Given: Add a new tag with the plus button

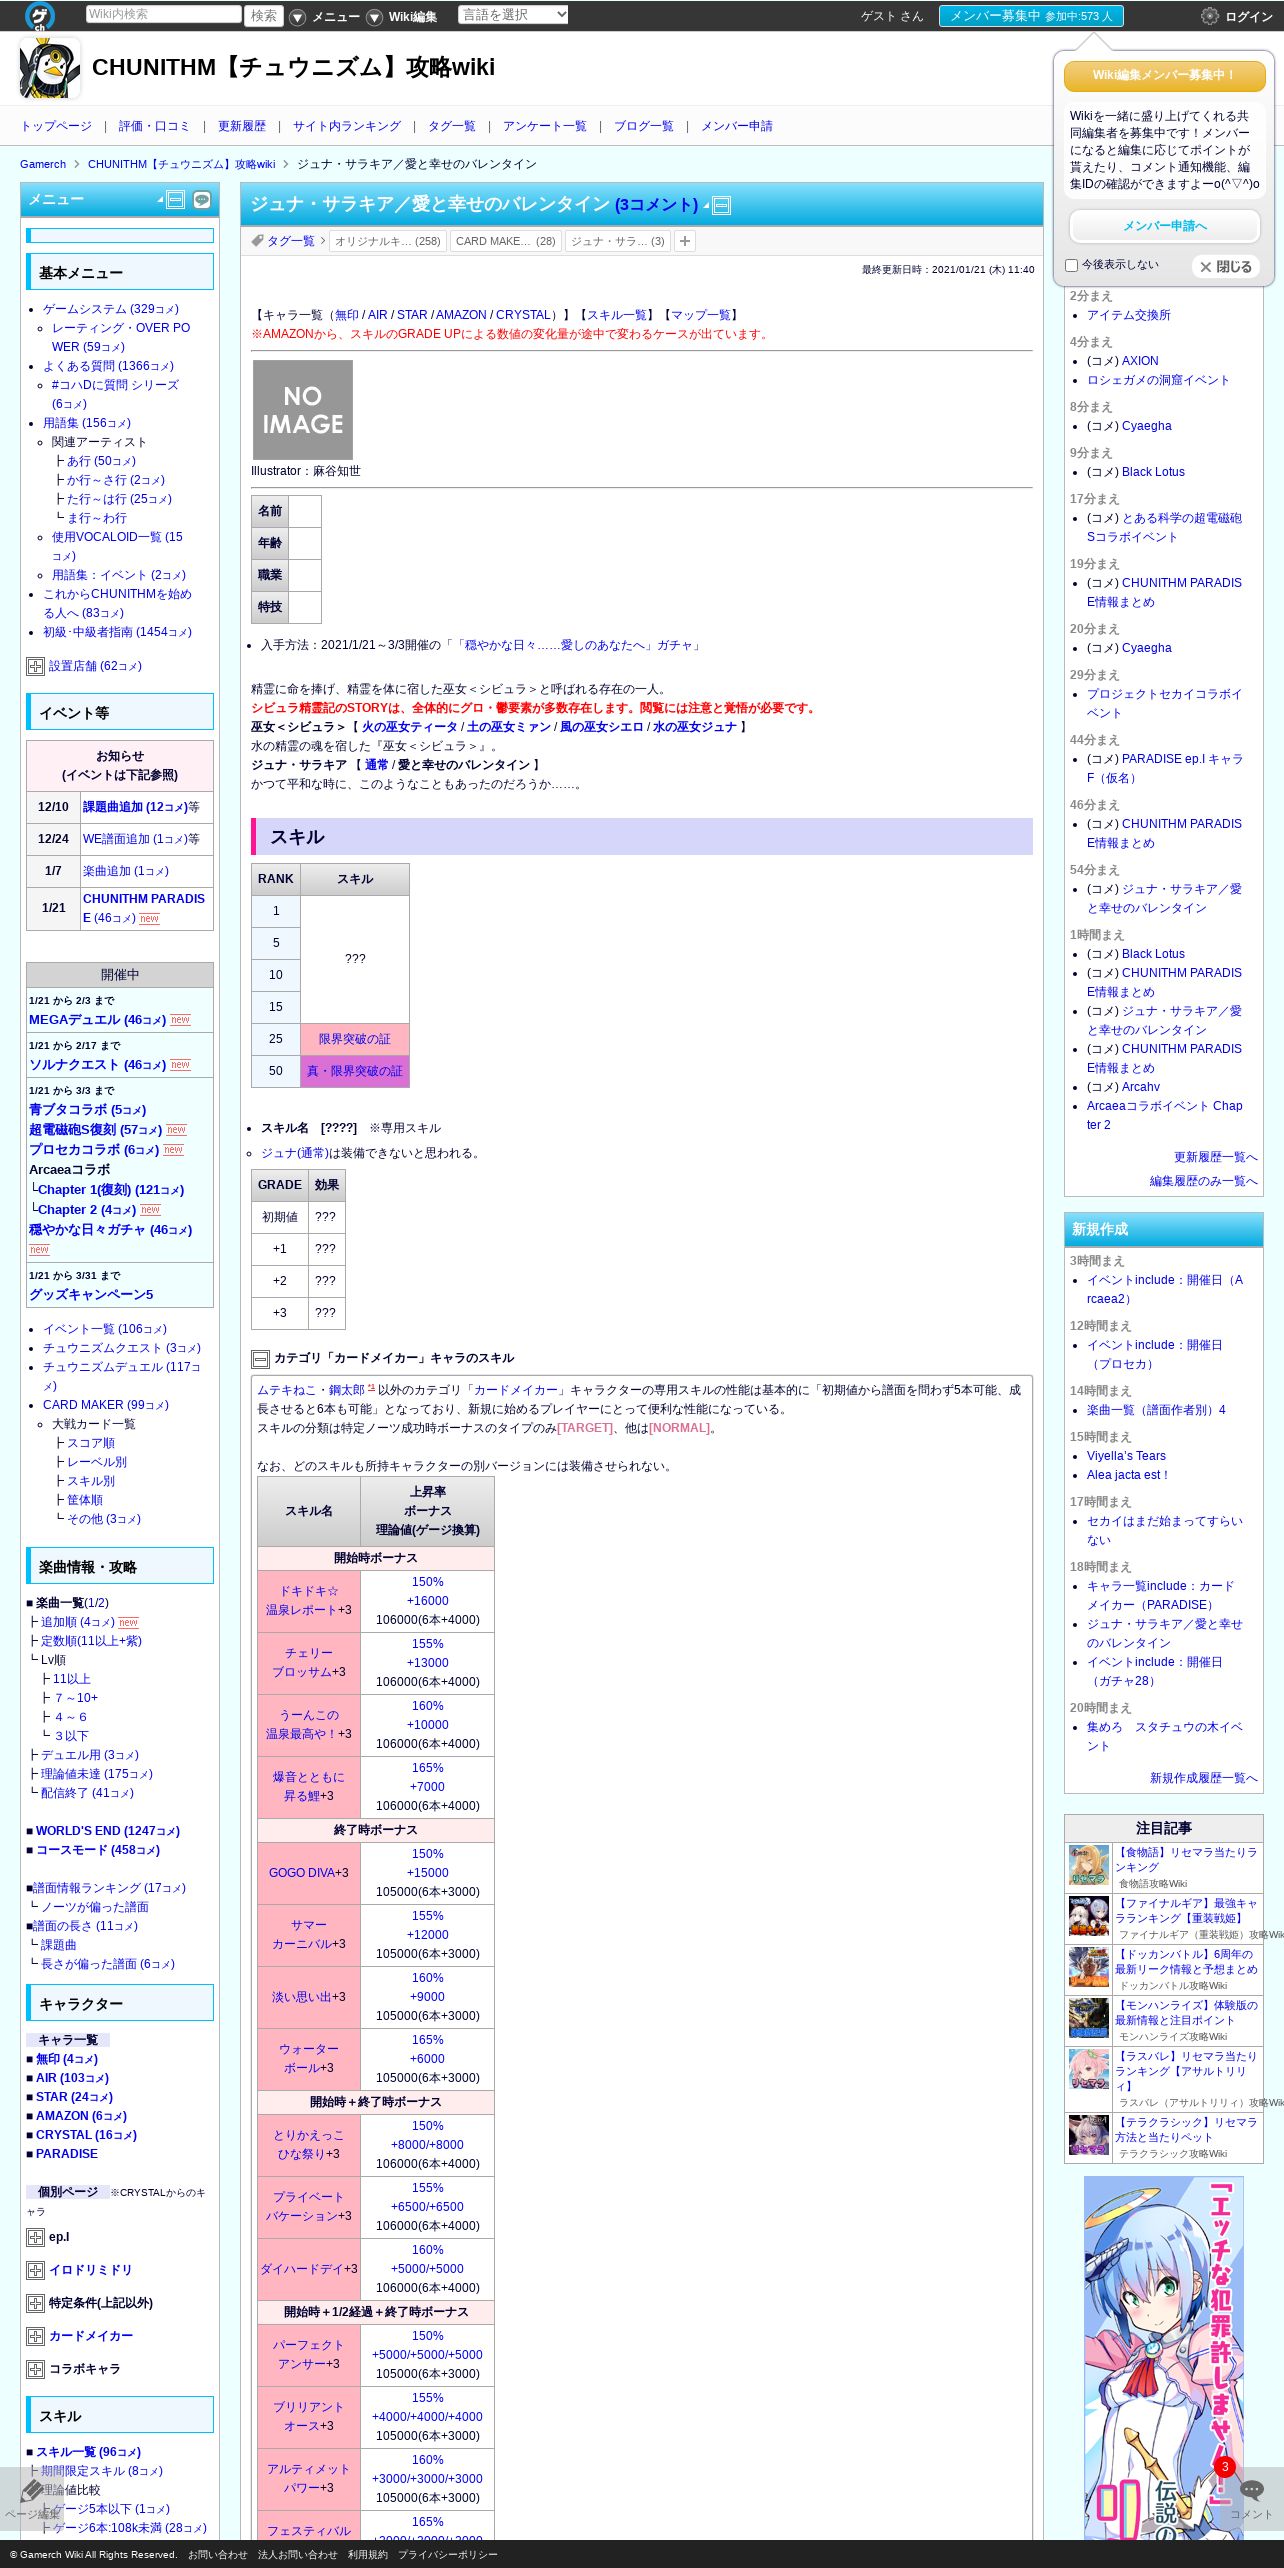Looking at the screenshot, I should pyautogui.click(x=685, y=241).
